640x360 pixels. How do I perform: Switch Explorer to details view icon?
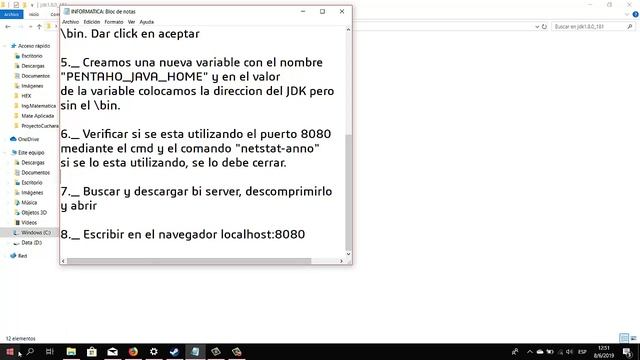[x=624, y=338]
